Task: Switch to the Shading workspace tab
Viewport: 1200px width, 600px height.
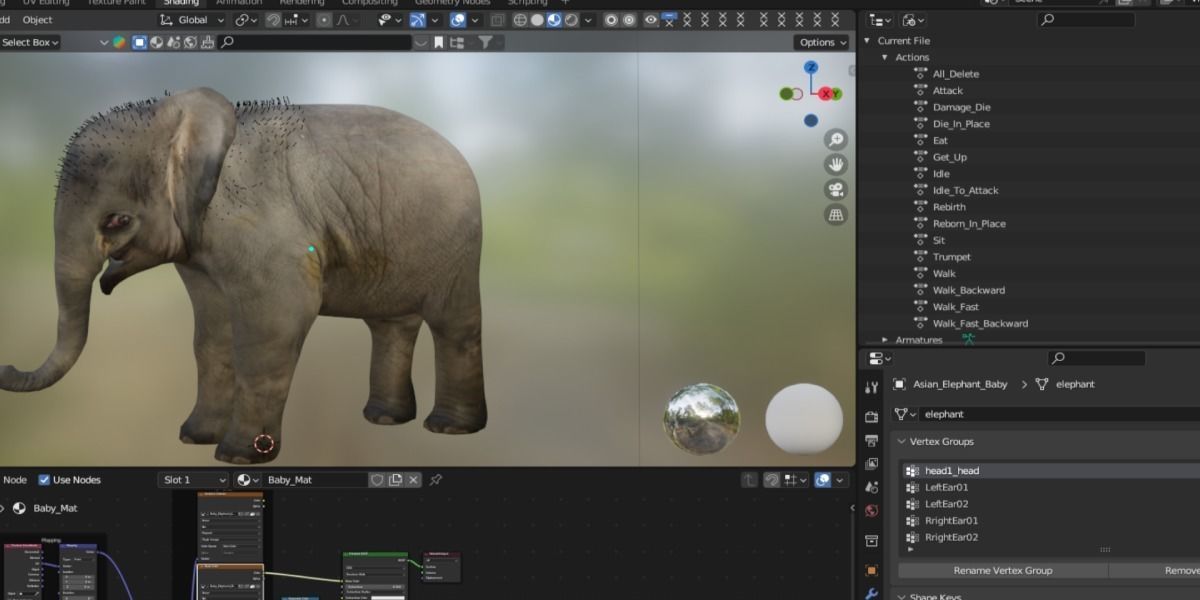Action: click(182, 3)
